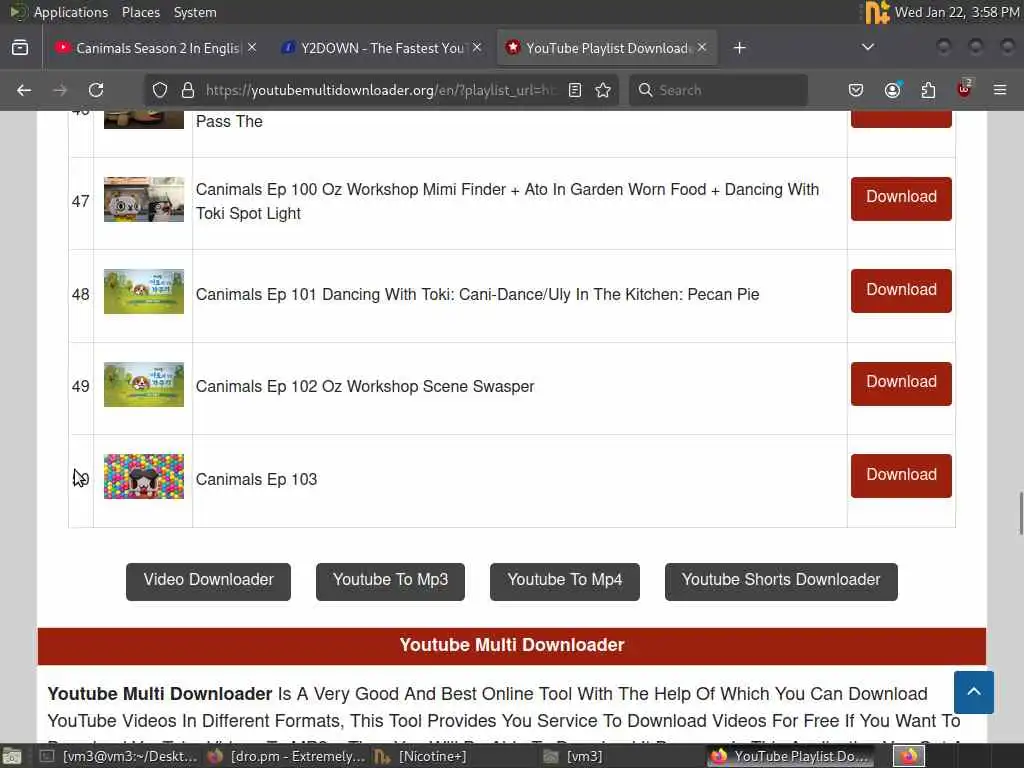Viewport: 1024px width, 768px height.
Task: Download Canimals Ep 101
Action: (901, 291)
